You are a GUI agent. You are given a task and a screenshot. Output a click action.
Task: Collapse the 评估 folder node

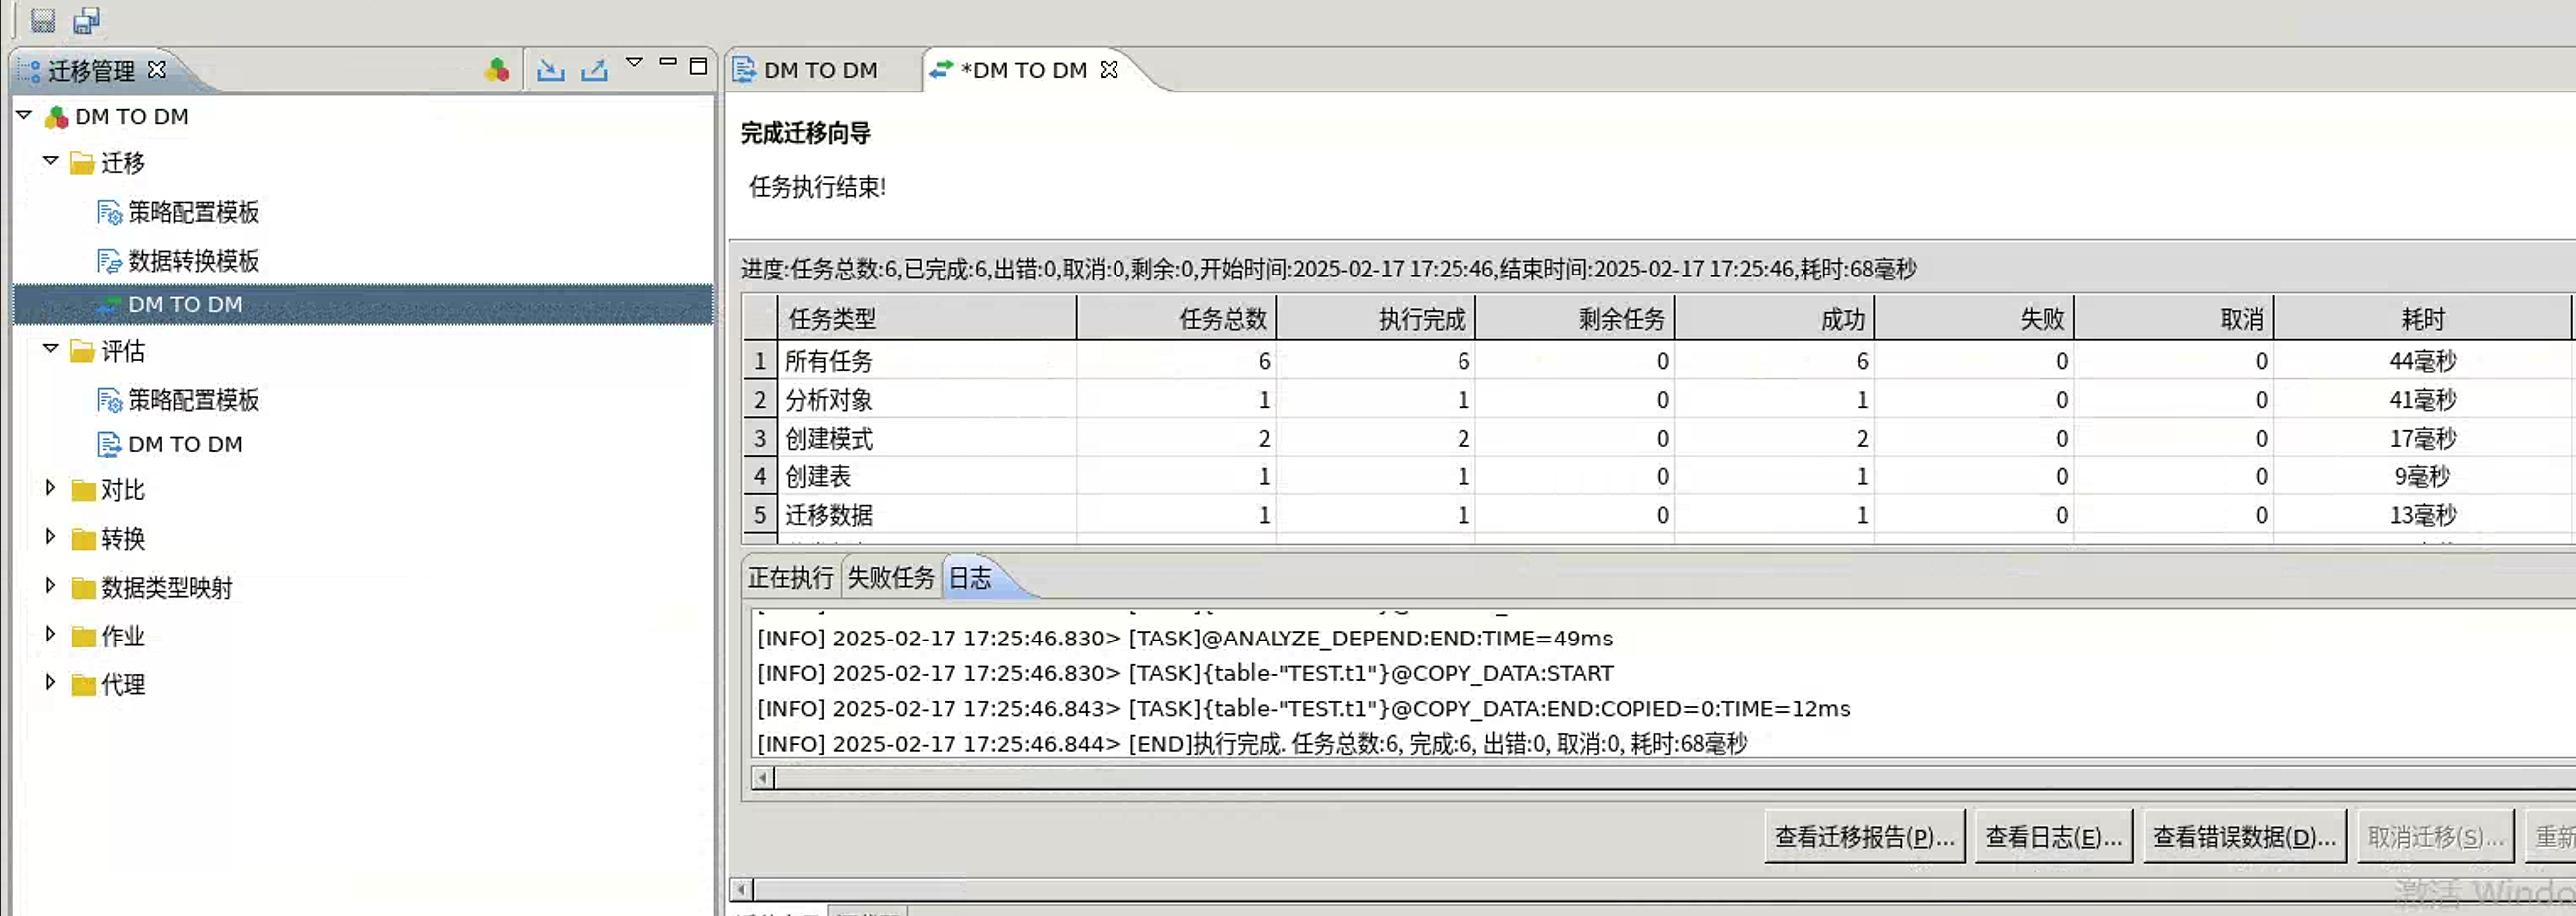point(50,349)
